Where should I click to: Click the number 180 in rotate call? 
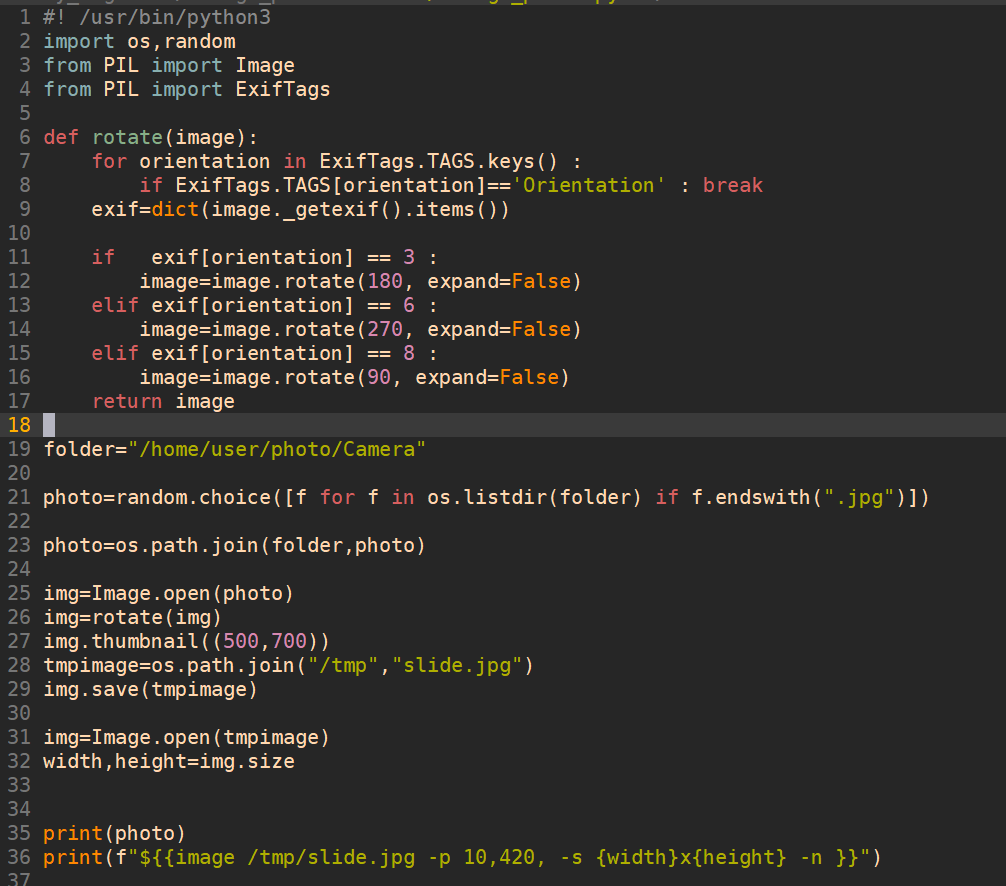pyautogui.click(x=385, y=281)
